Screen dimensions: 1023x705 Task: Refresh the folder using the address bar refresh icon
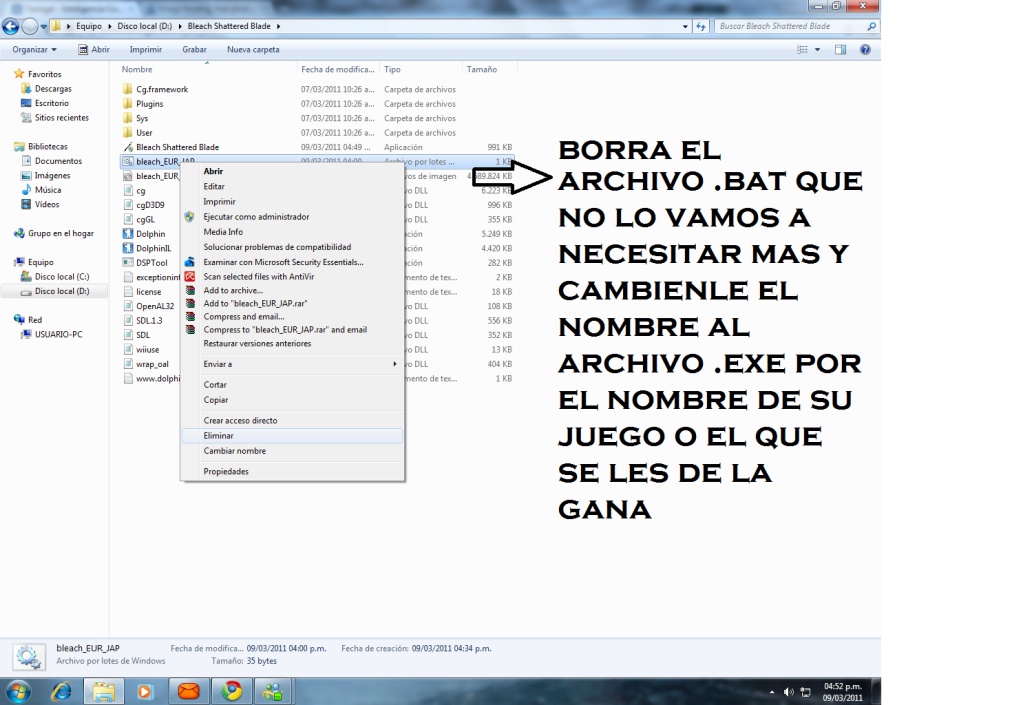[x=701, y=26]
